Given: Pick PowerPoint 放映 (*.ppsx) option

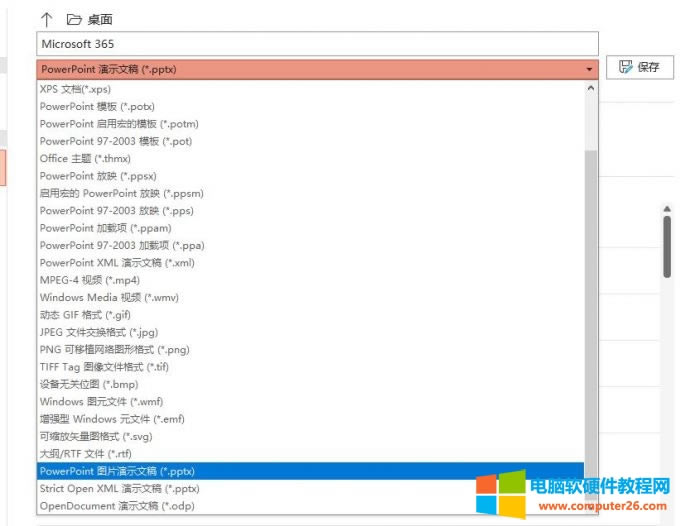Looking at the screenshot, I should [96, 176].
